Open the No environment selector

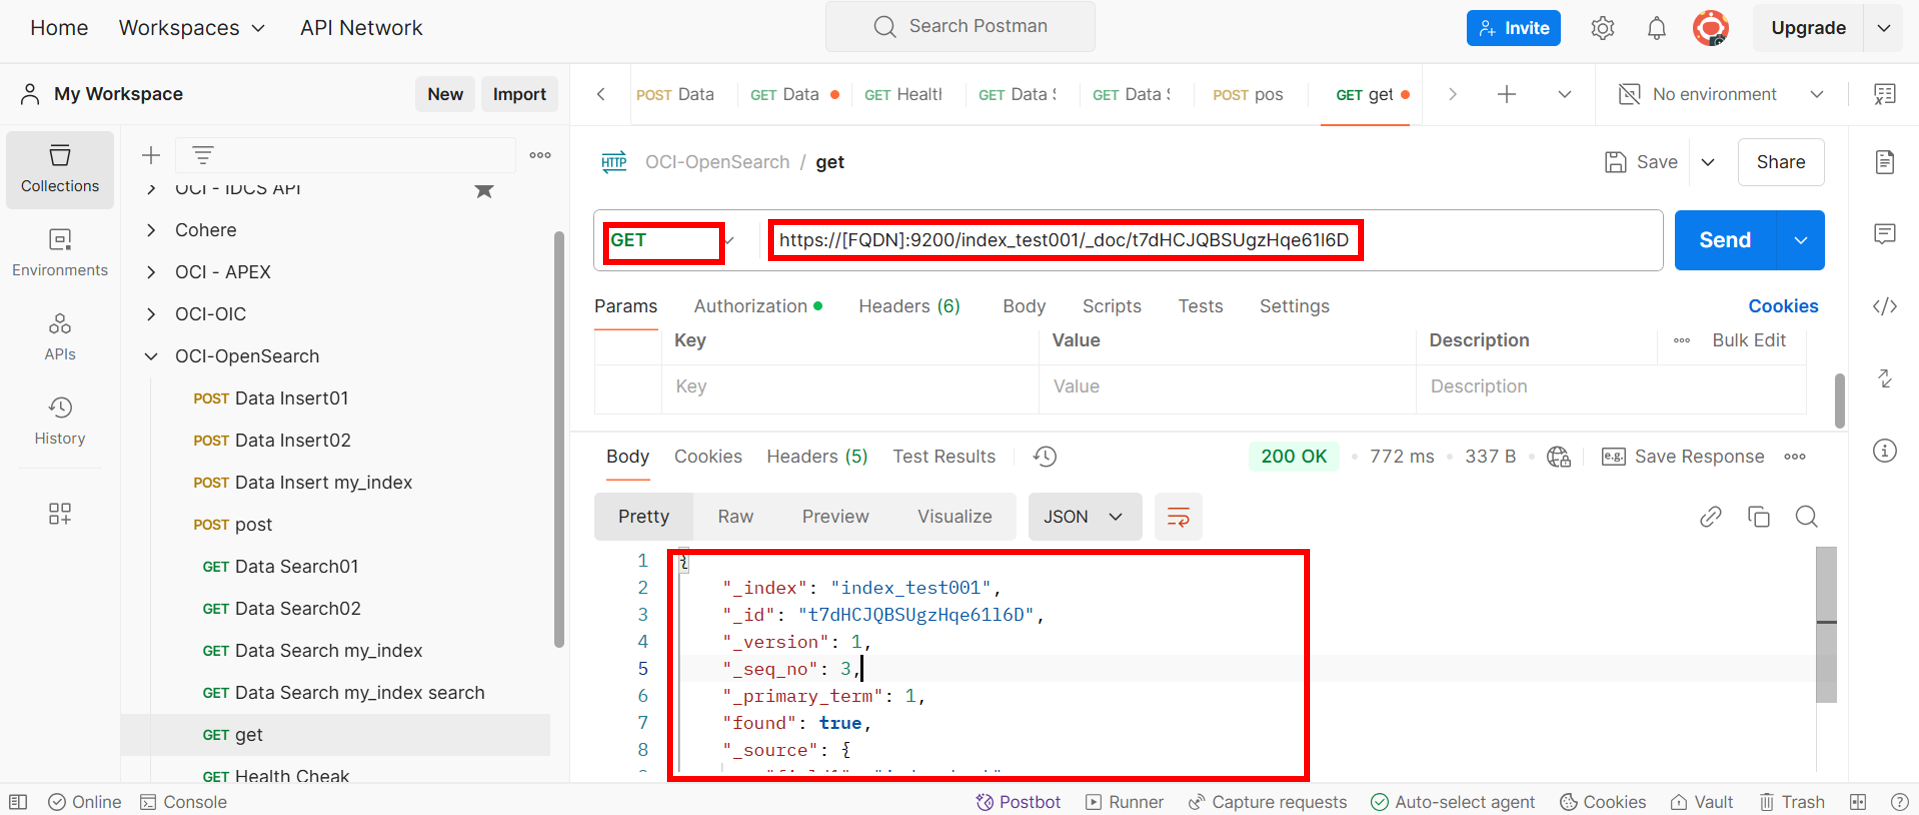coord(1720,94)
